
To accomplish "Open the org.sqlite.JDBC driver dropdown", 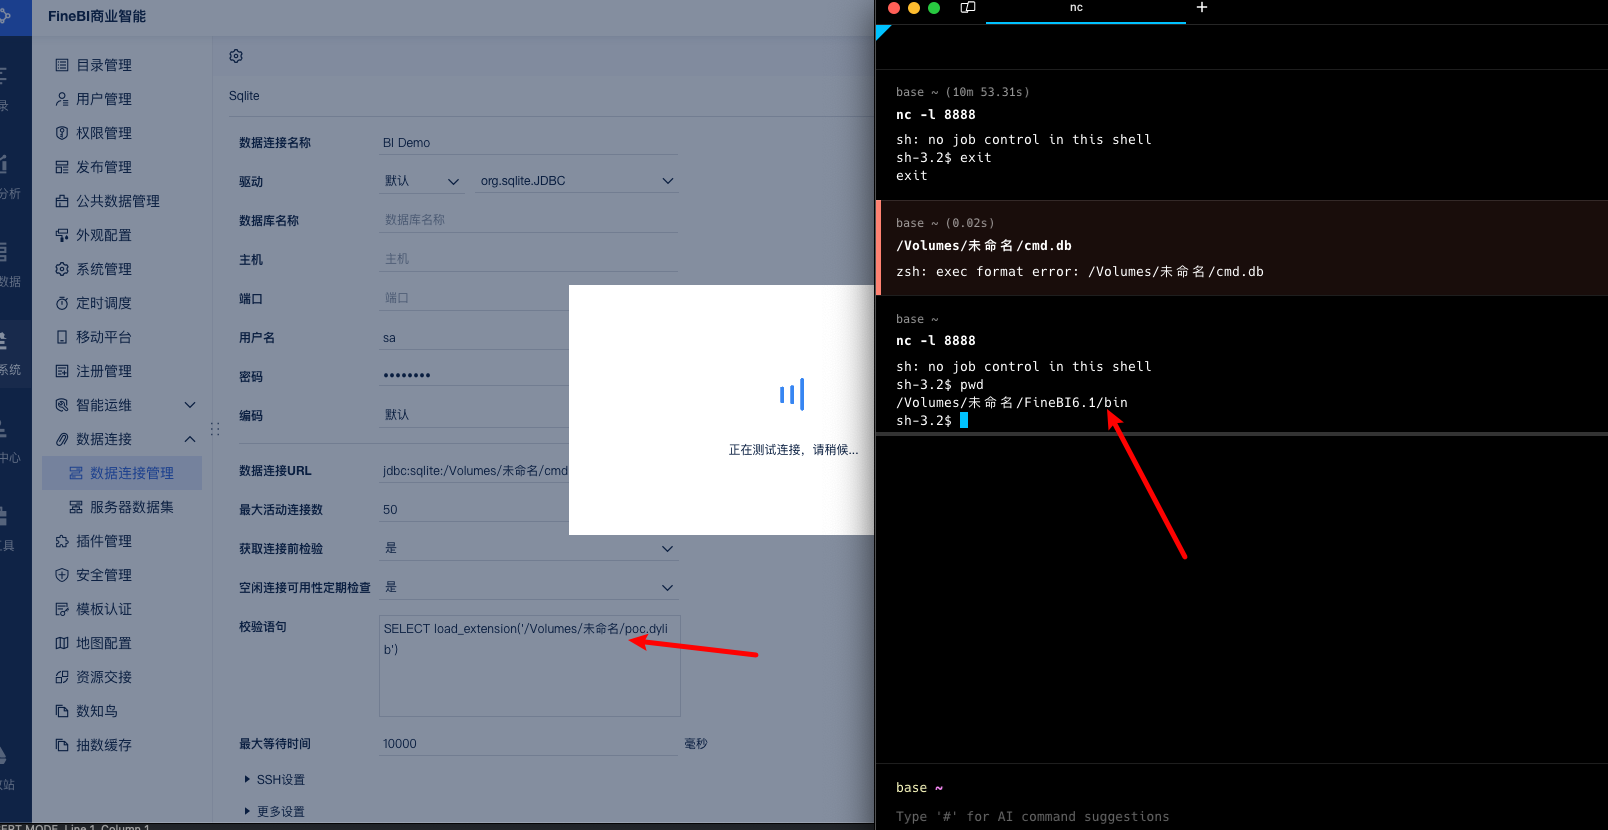I will click(667, 181).
